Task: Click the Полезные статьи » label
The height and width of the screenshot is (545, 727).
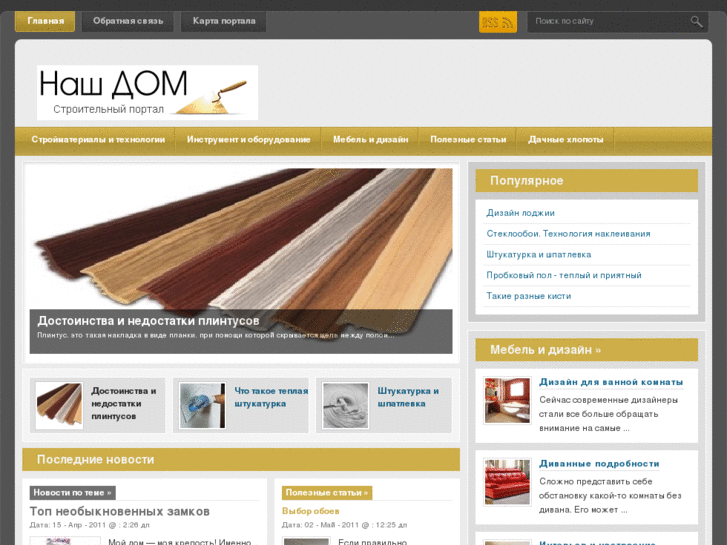Action: 326,493
